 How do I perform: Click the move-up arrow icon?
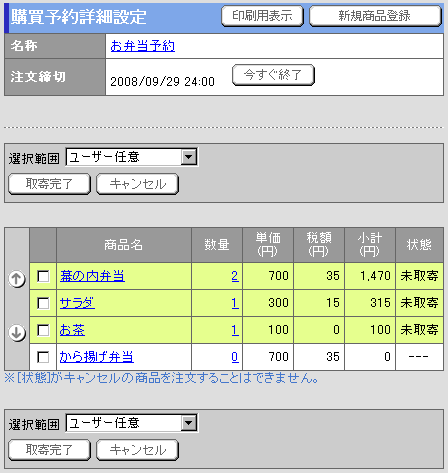tap(17, 278)
